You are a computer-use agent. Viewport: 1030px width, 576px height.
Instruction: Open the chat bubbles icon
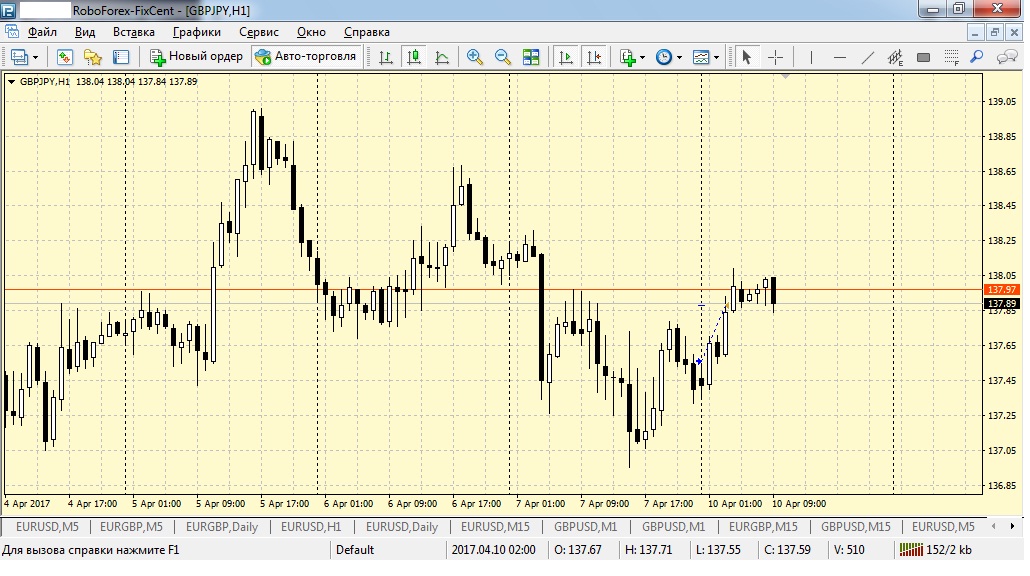point(1007,57)
